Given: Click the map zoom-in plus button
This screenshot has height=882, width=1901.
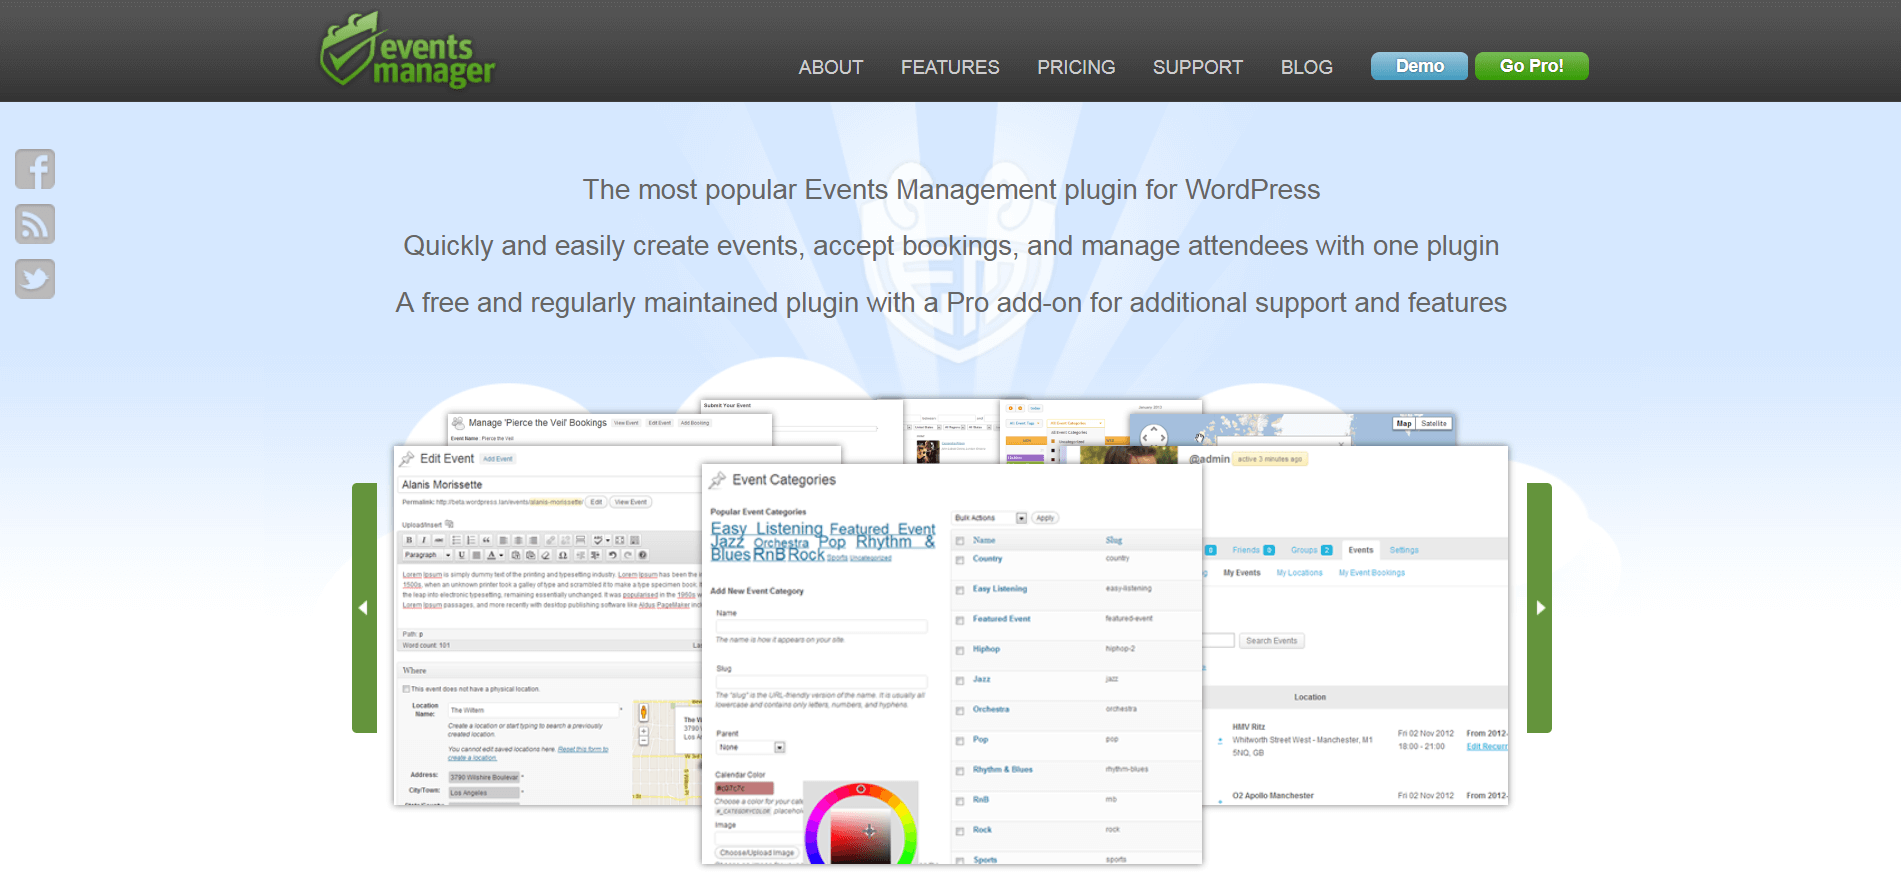Looking at the screenshot, I should click(644, 731).
